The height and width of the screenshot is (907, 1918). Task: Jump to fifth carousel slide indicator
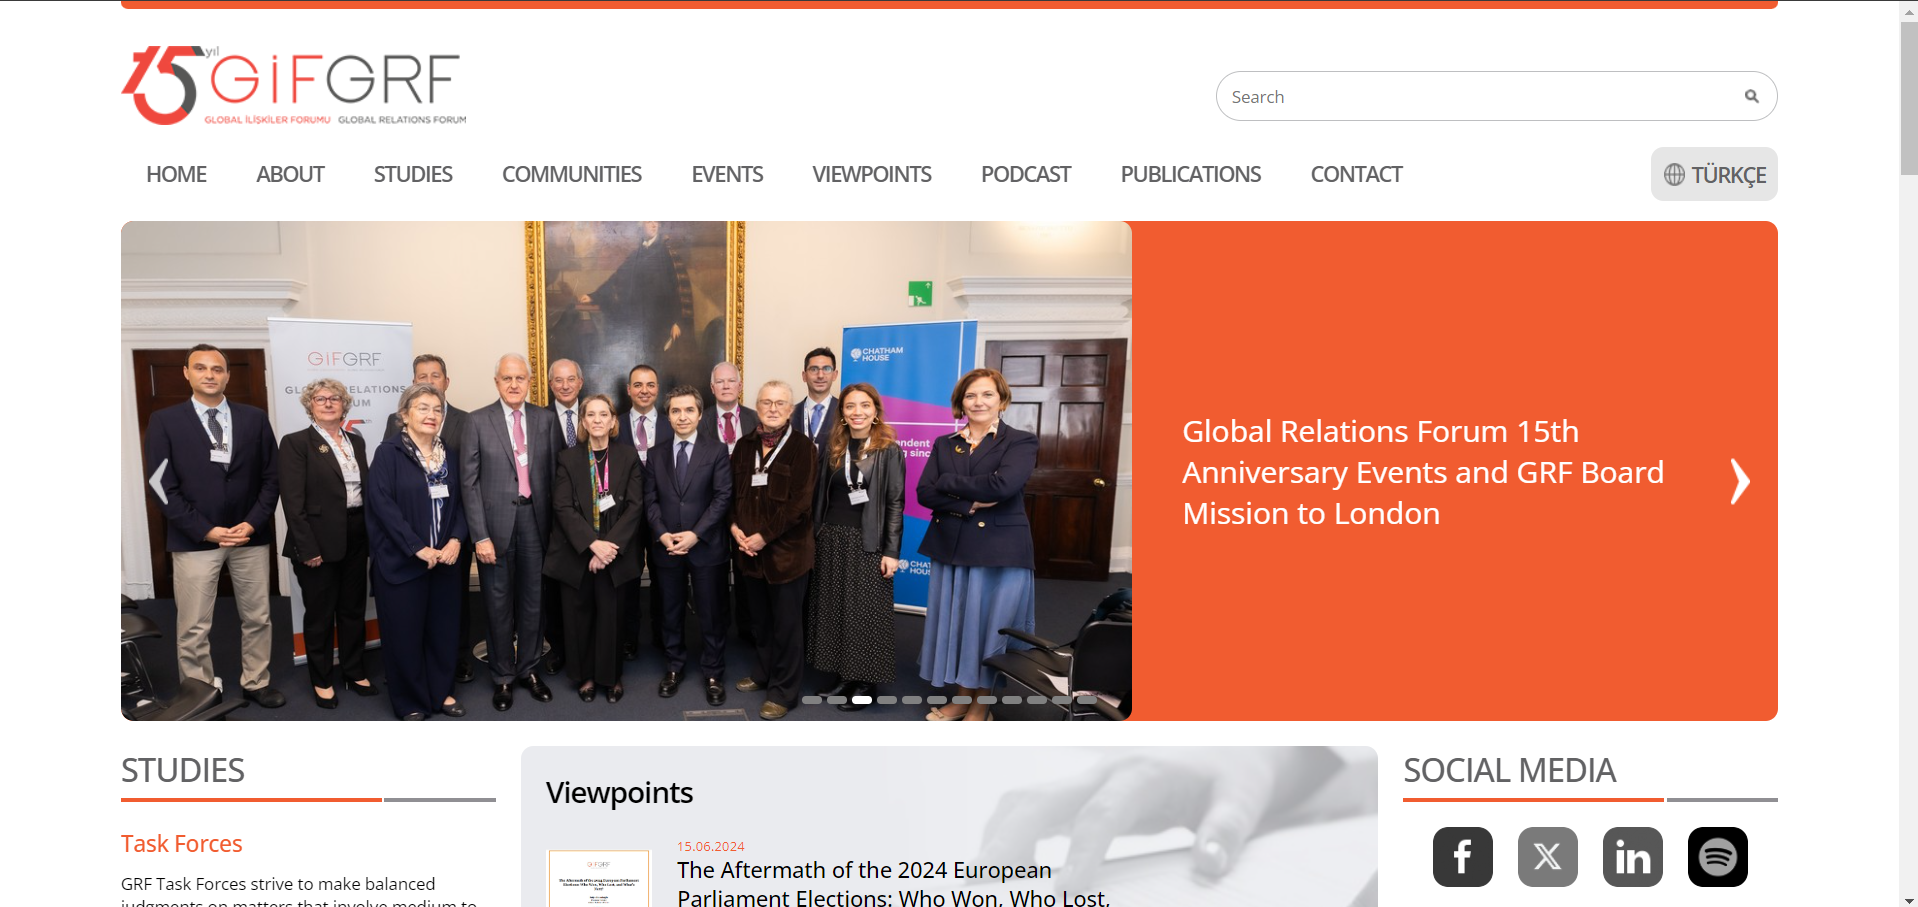[x=912, y=700]
